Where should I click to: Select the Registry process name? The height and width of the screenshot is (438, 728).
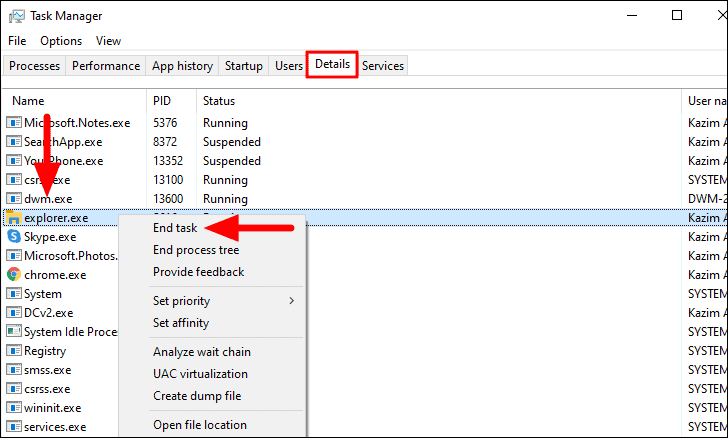(45, 351)
